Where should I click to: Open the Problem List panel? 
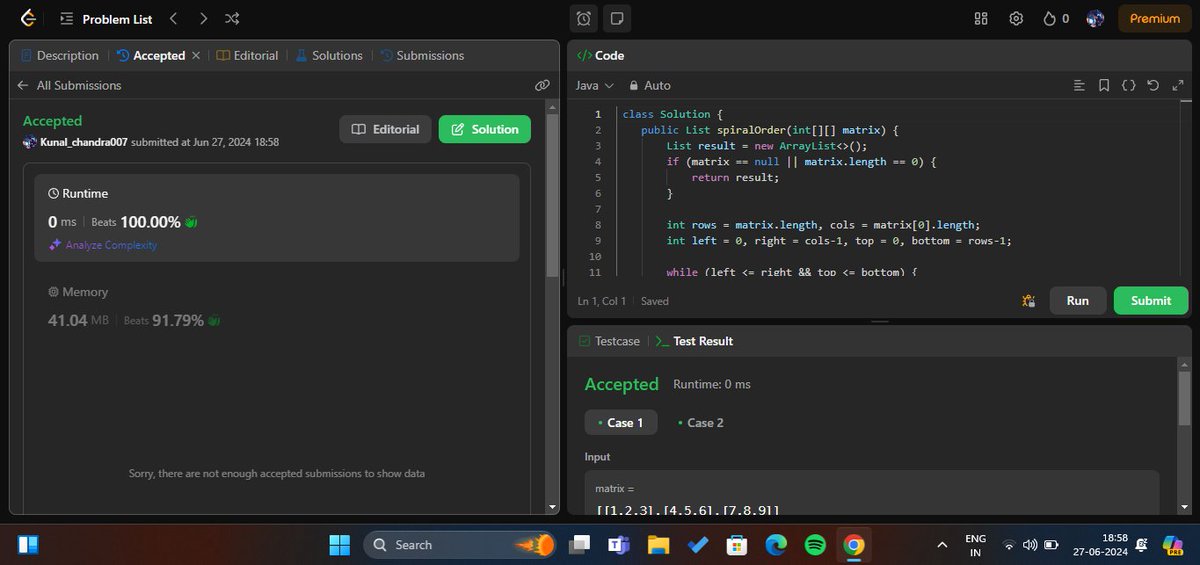[104, 19]
